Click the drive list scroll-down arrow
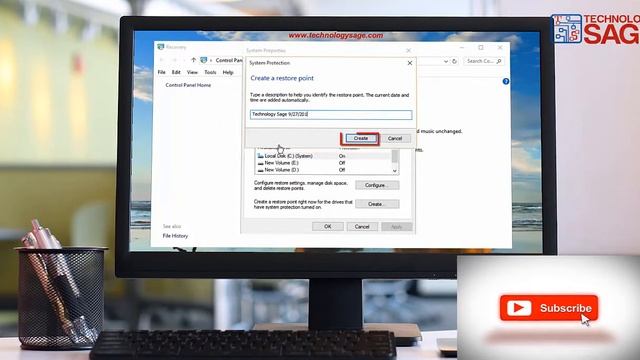Screen dimensions: 640x360 pyautogui.click(x=395, y=171)
